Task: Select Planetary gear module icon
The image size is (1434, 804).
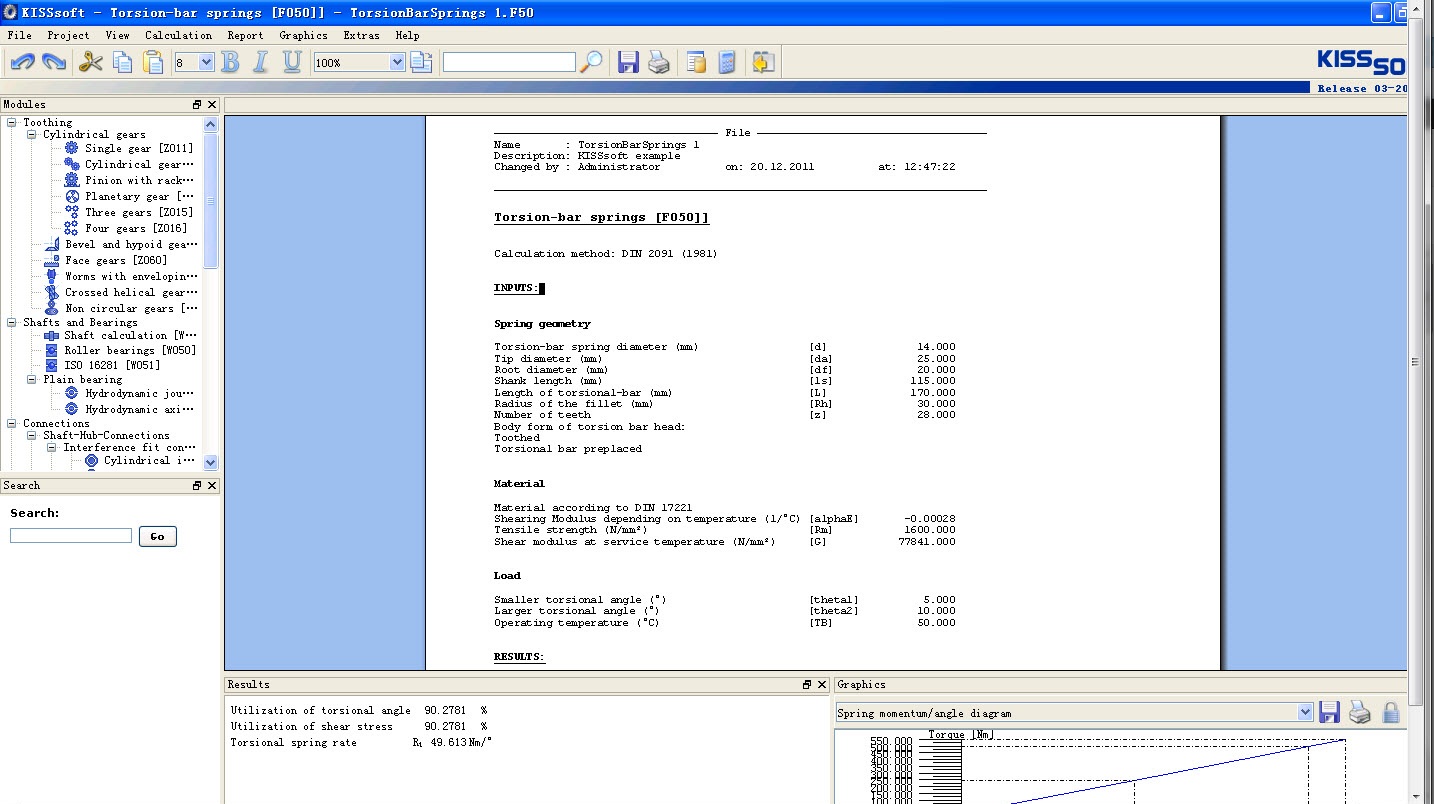Action: tap(71, 196)
